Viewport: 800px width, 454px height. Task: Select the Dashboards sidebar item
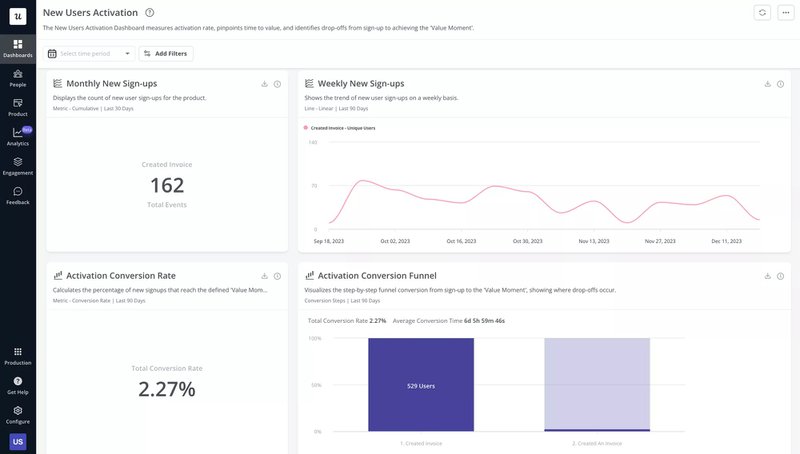coord(17,48)
